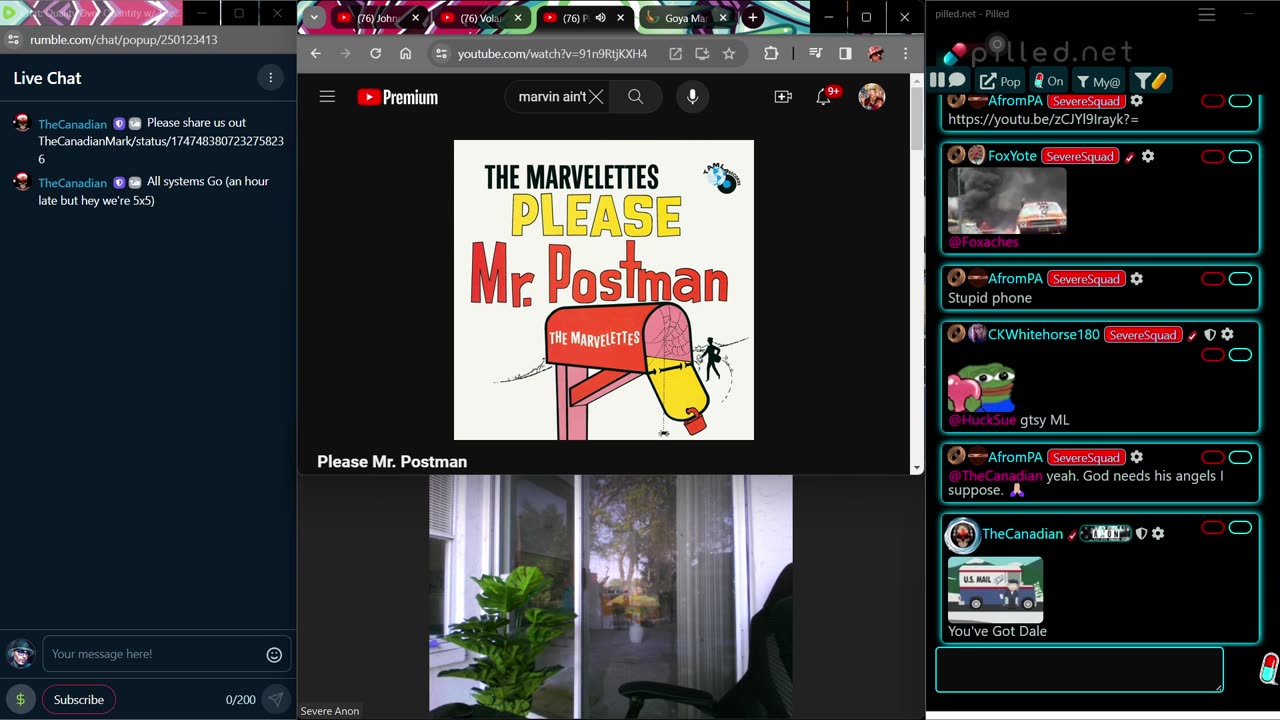Screen dimensions: 1280x720
Task: Open a new Chrome tab
Action: pos(752,18)
